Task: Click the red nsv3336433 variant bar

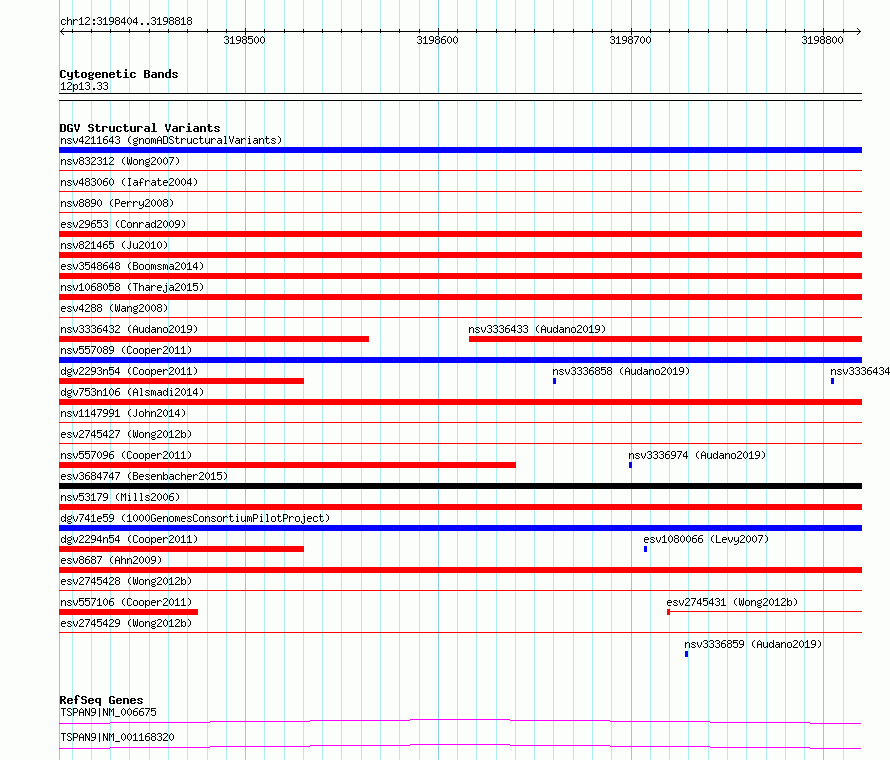Action: (665, 339)
